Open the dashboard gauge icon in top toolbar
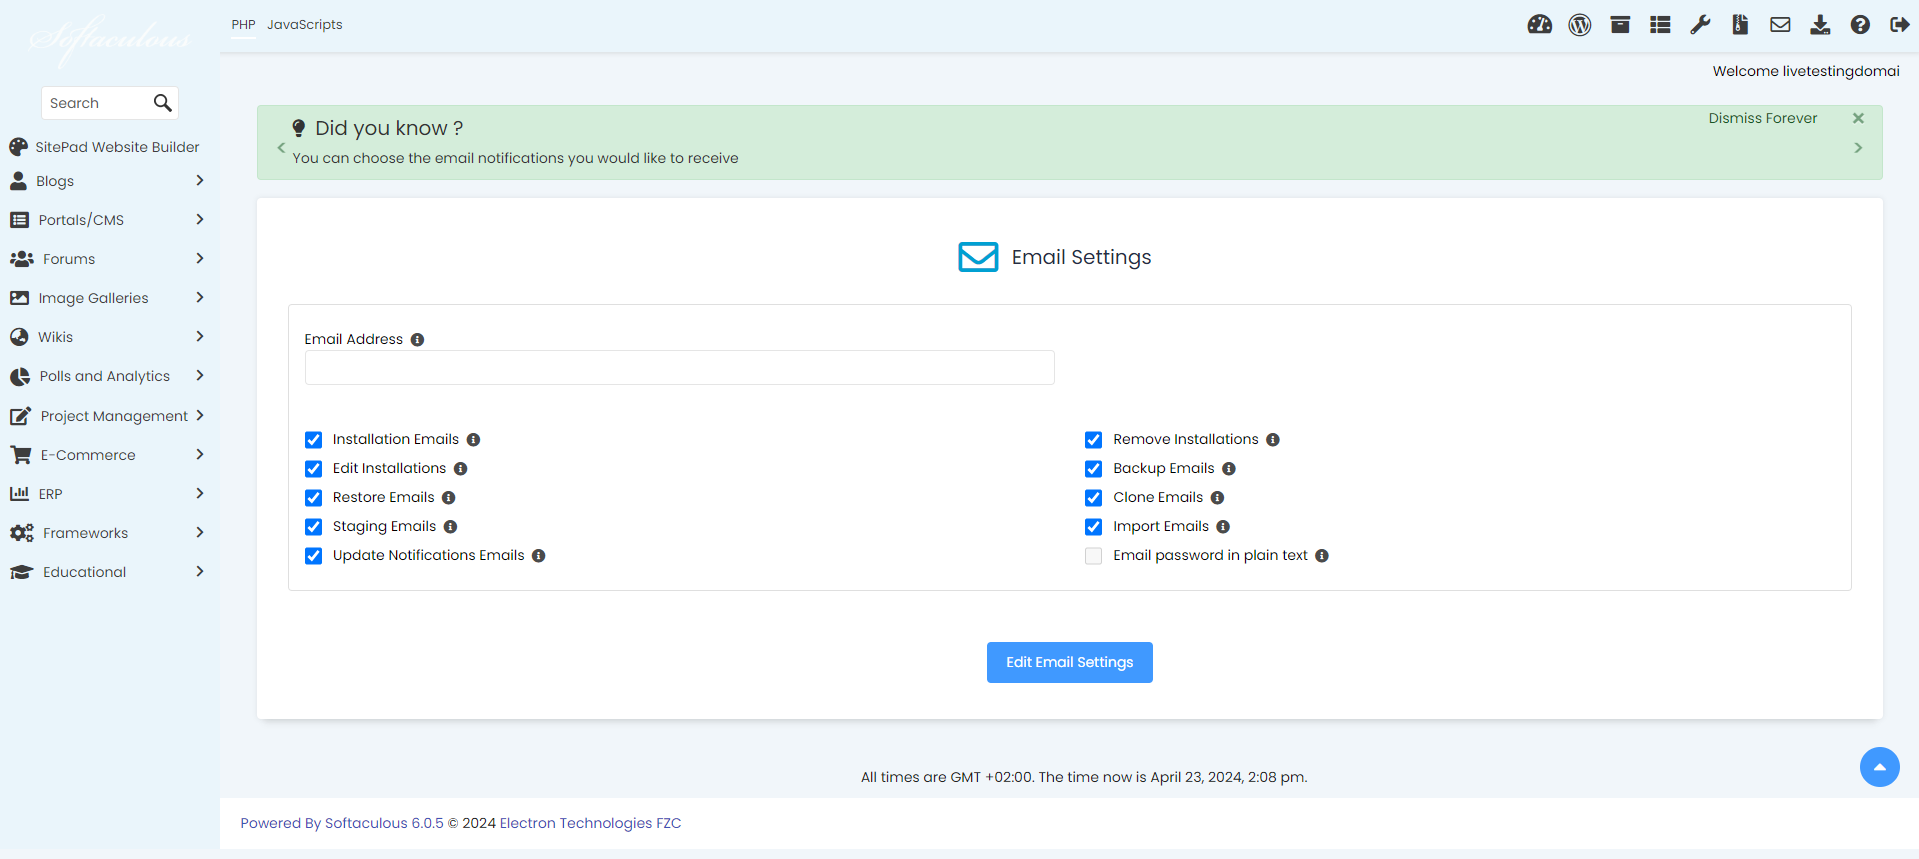Screen dimensions: 1919x859 (1540, 25)
